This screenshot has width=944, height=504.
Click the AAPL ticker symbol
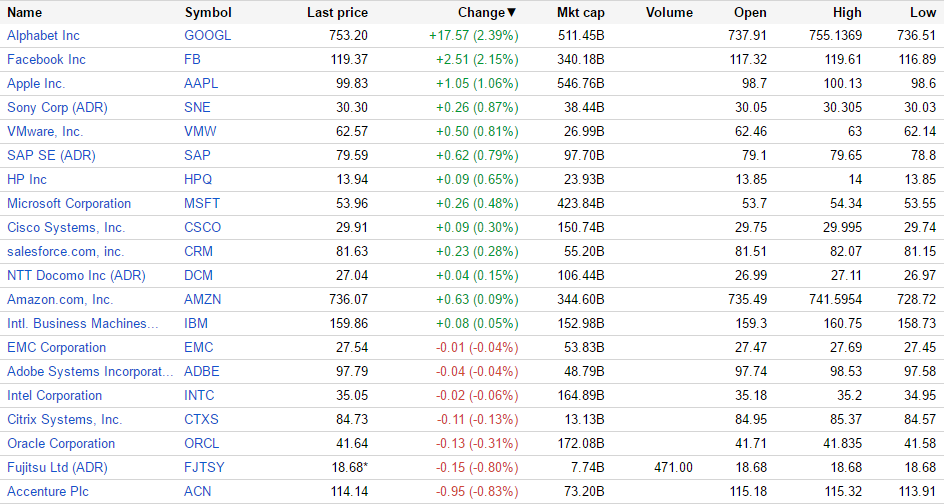201,83
